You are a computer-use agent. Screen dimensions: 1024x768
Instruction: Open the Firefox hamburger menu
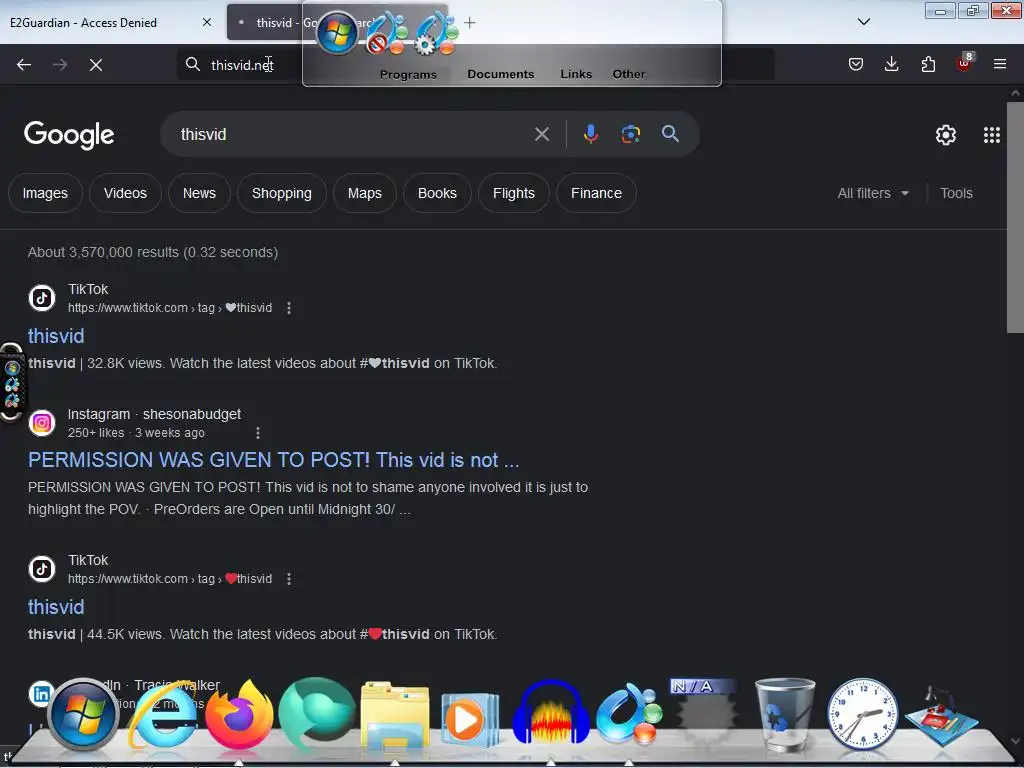pyautogui.click(x=1000, y=64)
